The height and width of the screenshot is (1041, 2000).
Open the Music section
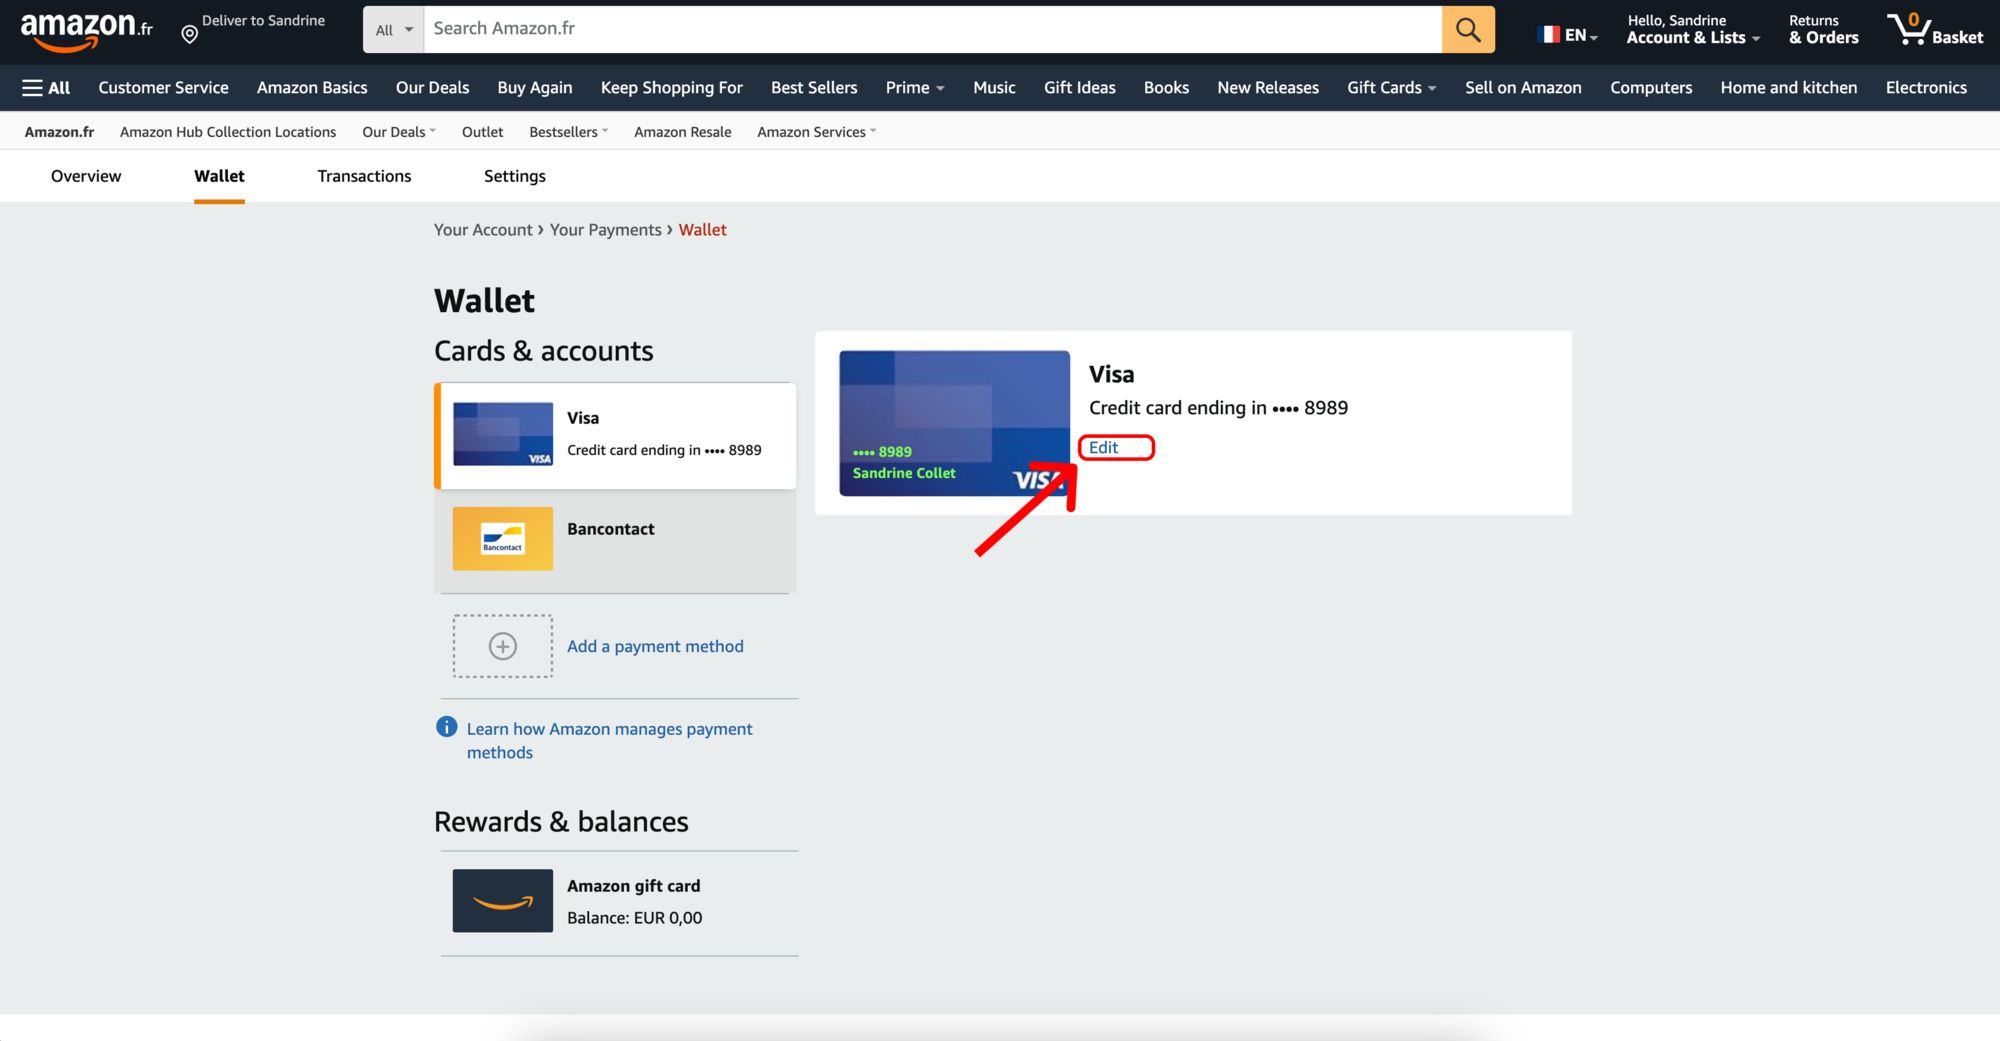(x=994, y=88)
